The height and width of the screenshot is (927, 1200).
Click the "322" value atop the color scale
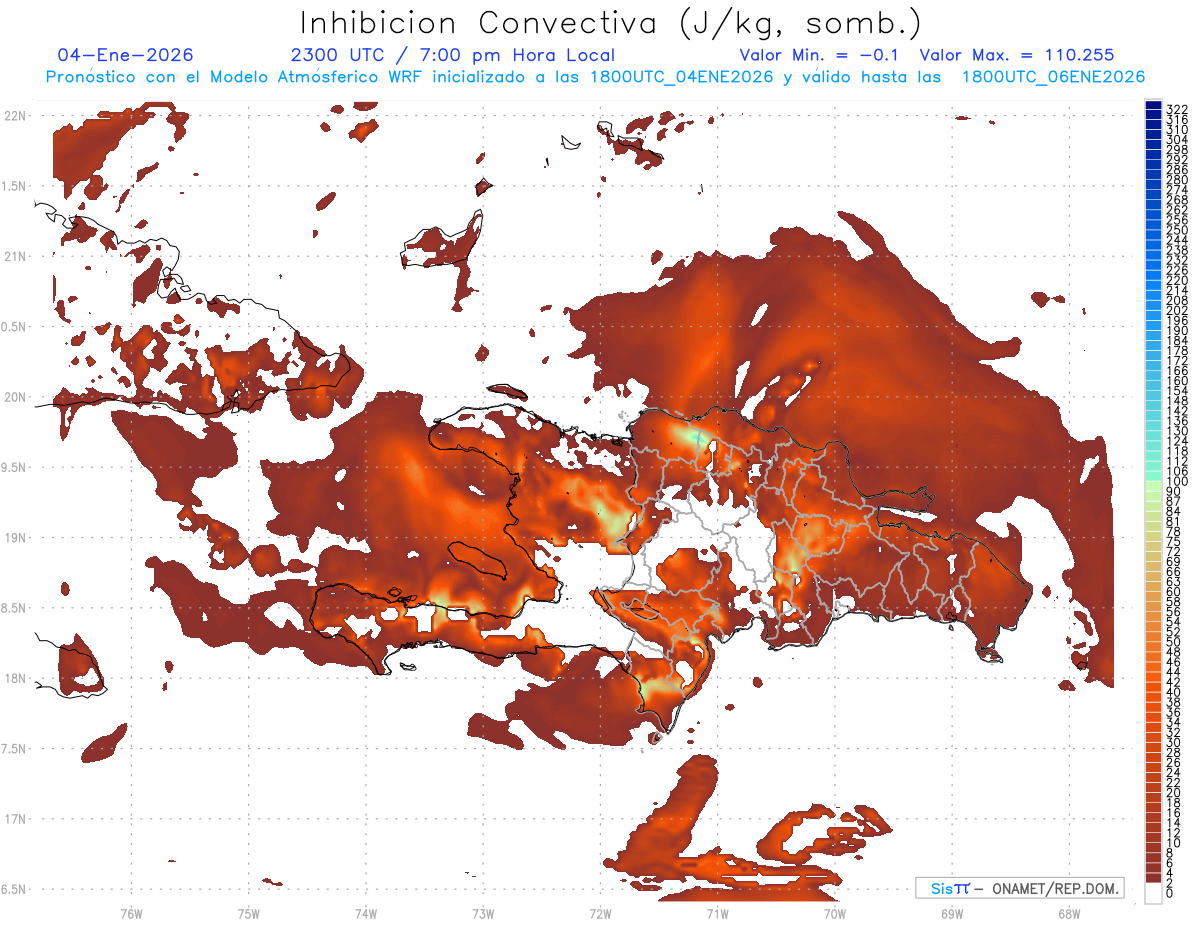[x=1176, y=109]
